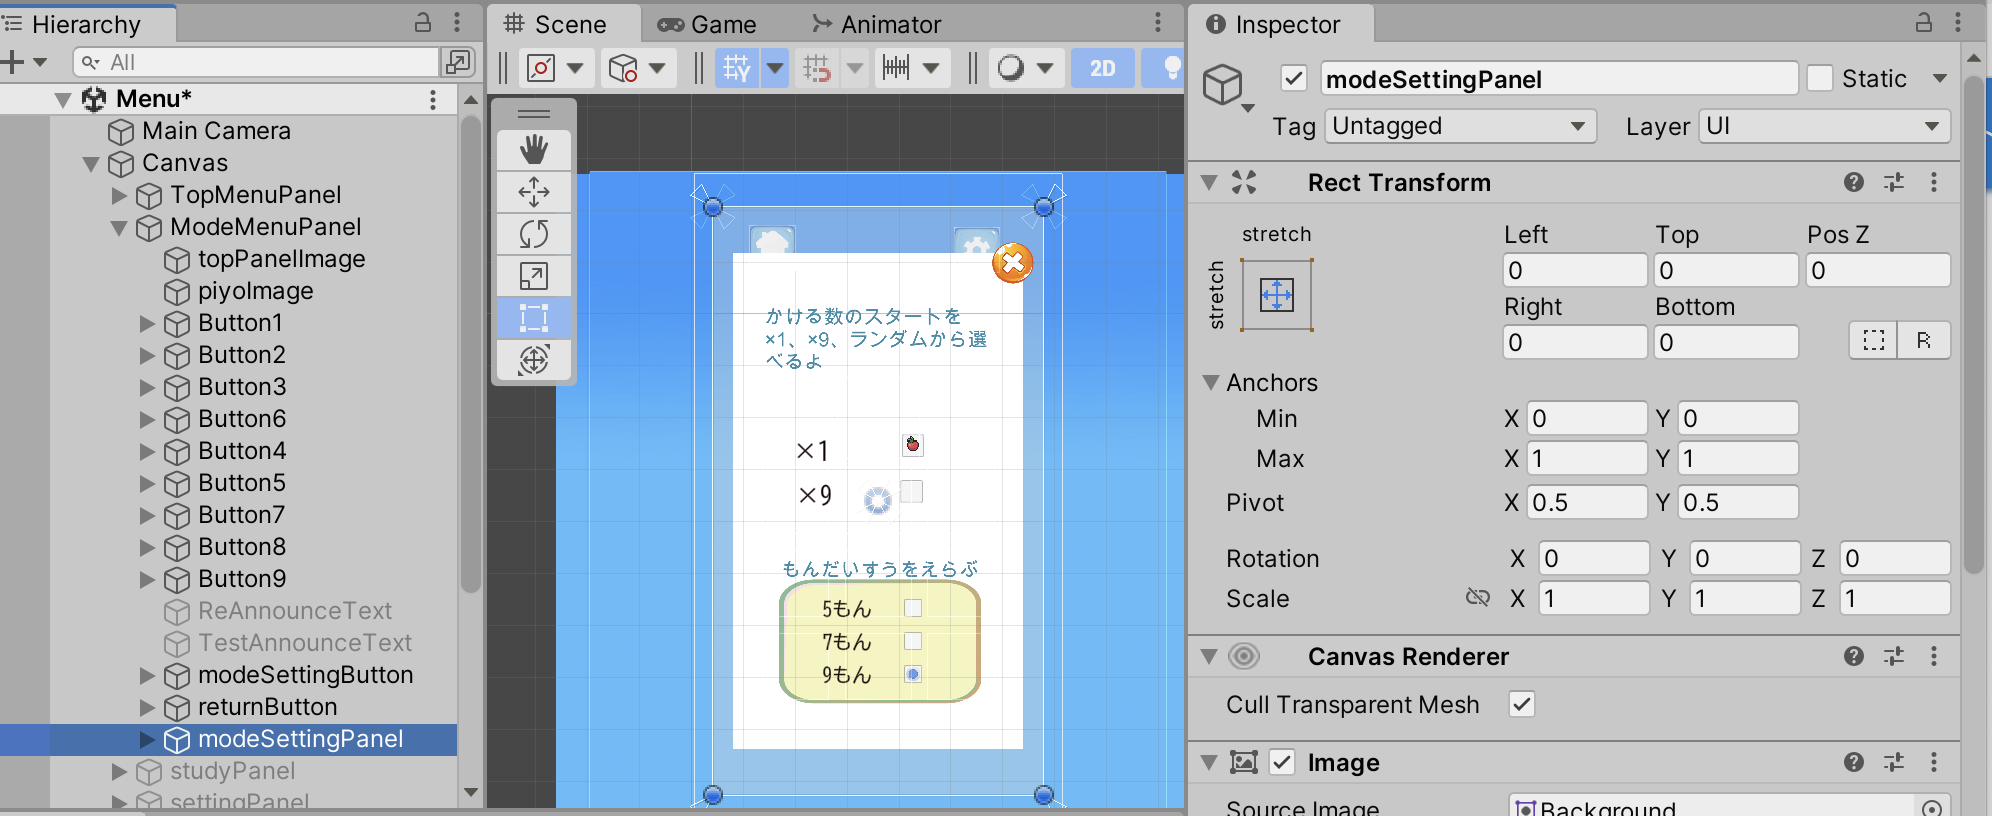The image size is (1992, 816).
Task: Expand the Button1 hierarchy item
Action: 147,323
